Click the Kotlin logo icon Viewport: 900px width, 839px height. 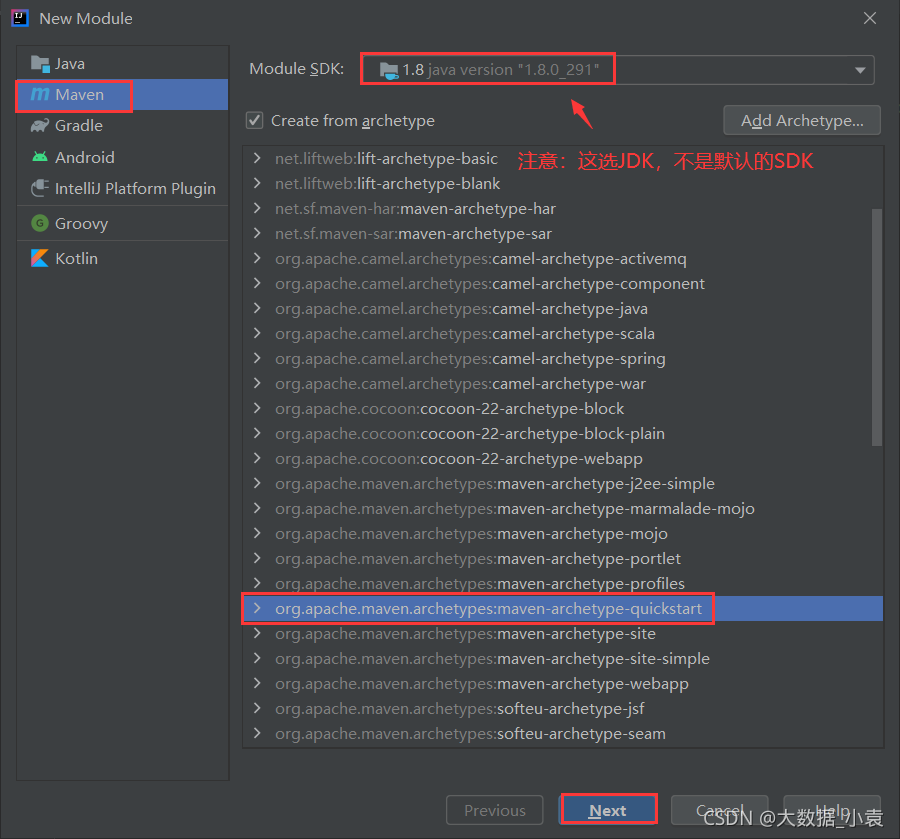40,258
